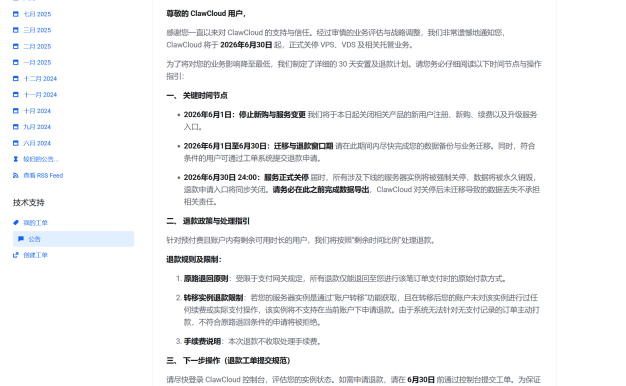Screen dimensions: 626x386
Task: Click the calendar icon next to 十月 2024
Action: pos(16,111)
